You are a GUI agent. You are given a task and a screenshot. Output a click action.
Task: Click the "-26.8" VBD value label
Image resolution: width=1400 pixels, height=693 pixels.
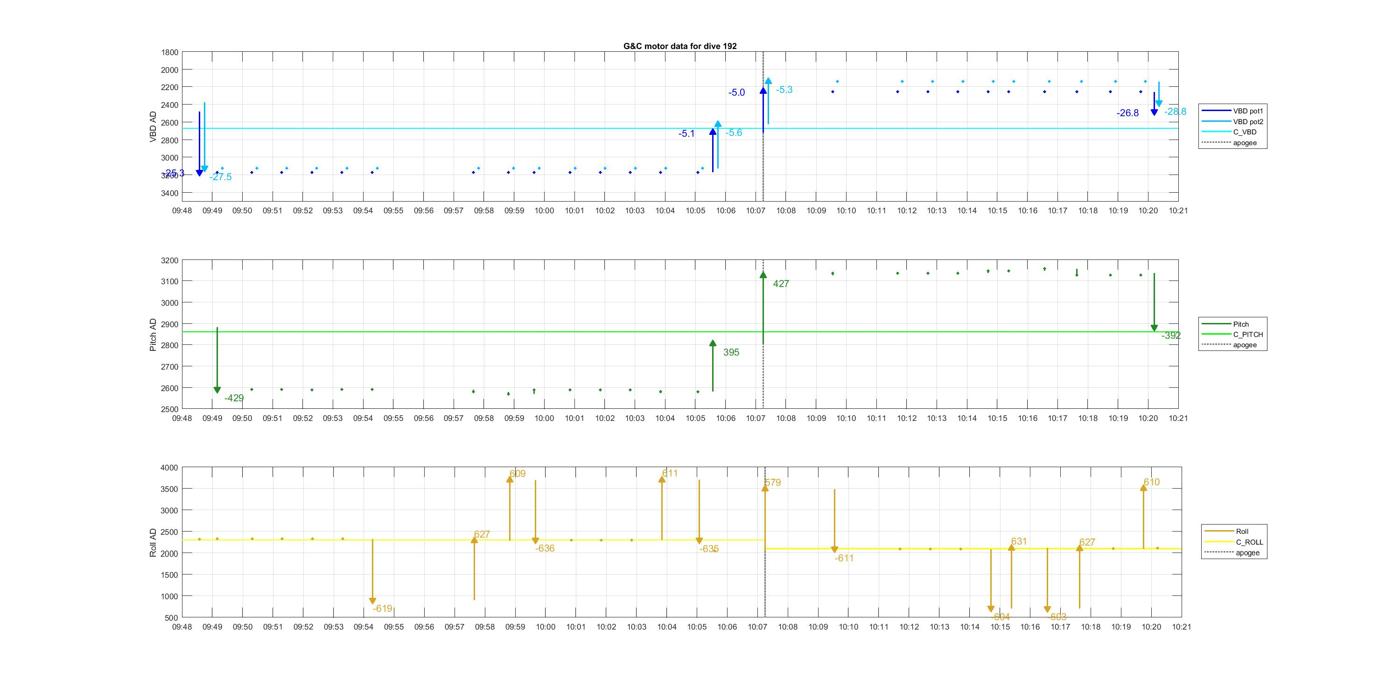tap(1128, 113)
